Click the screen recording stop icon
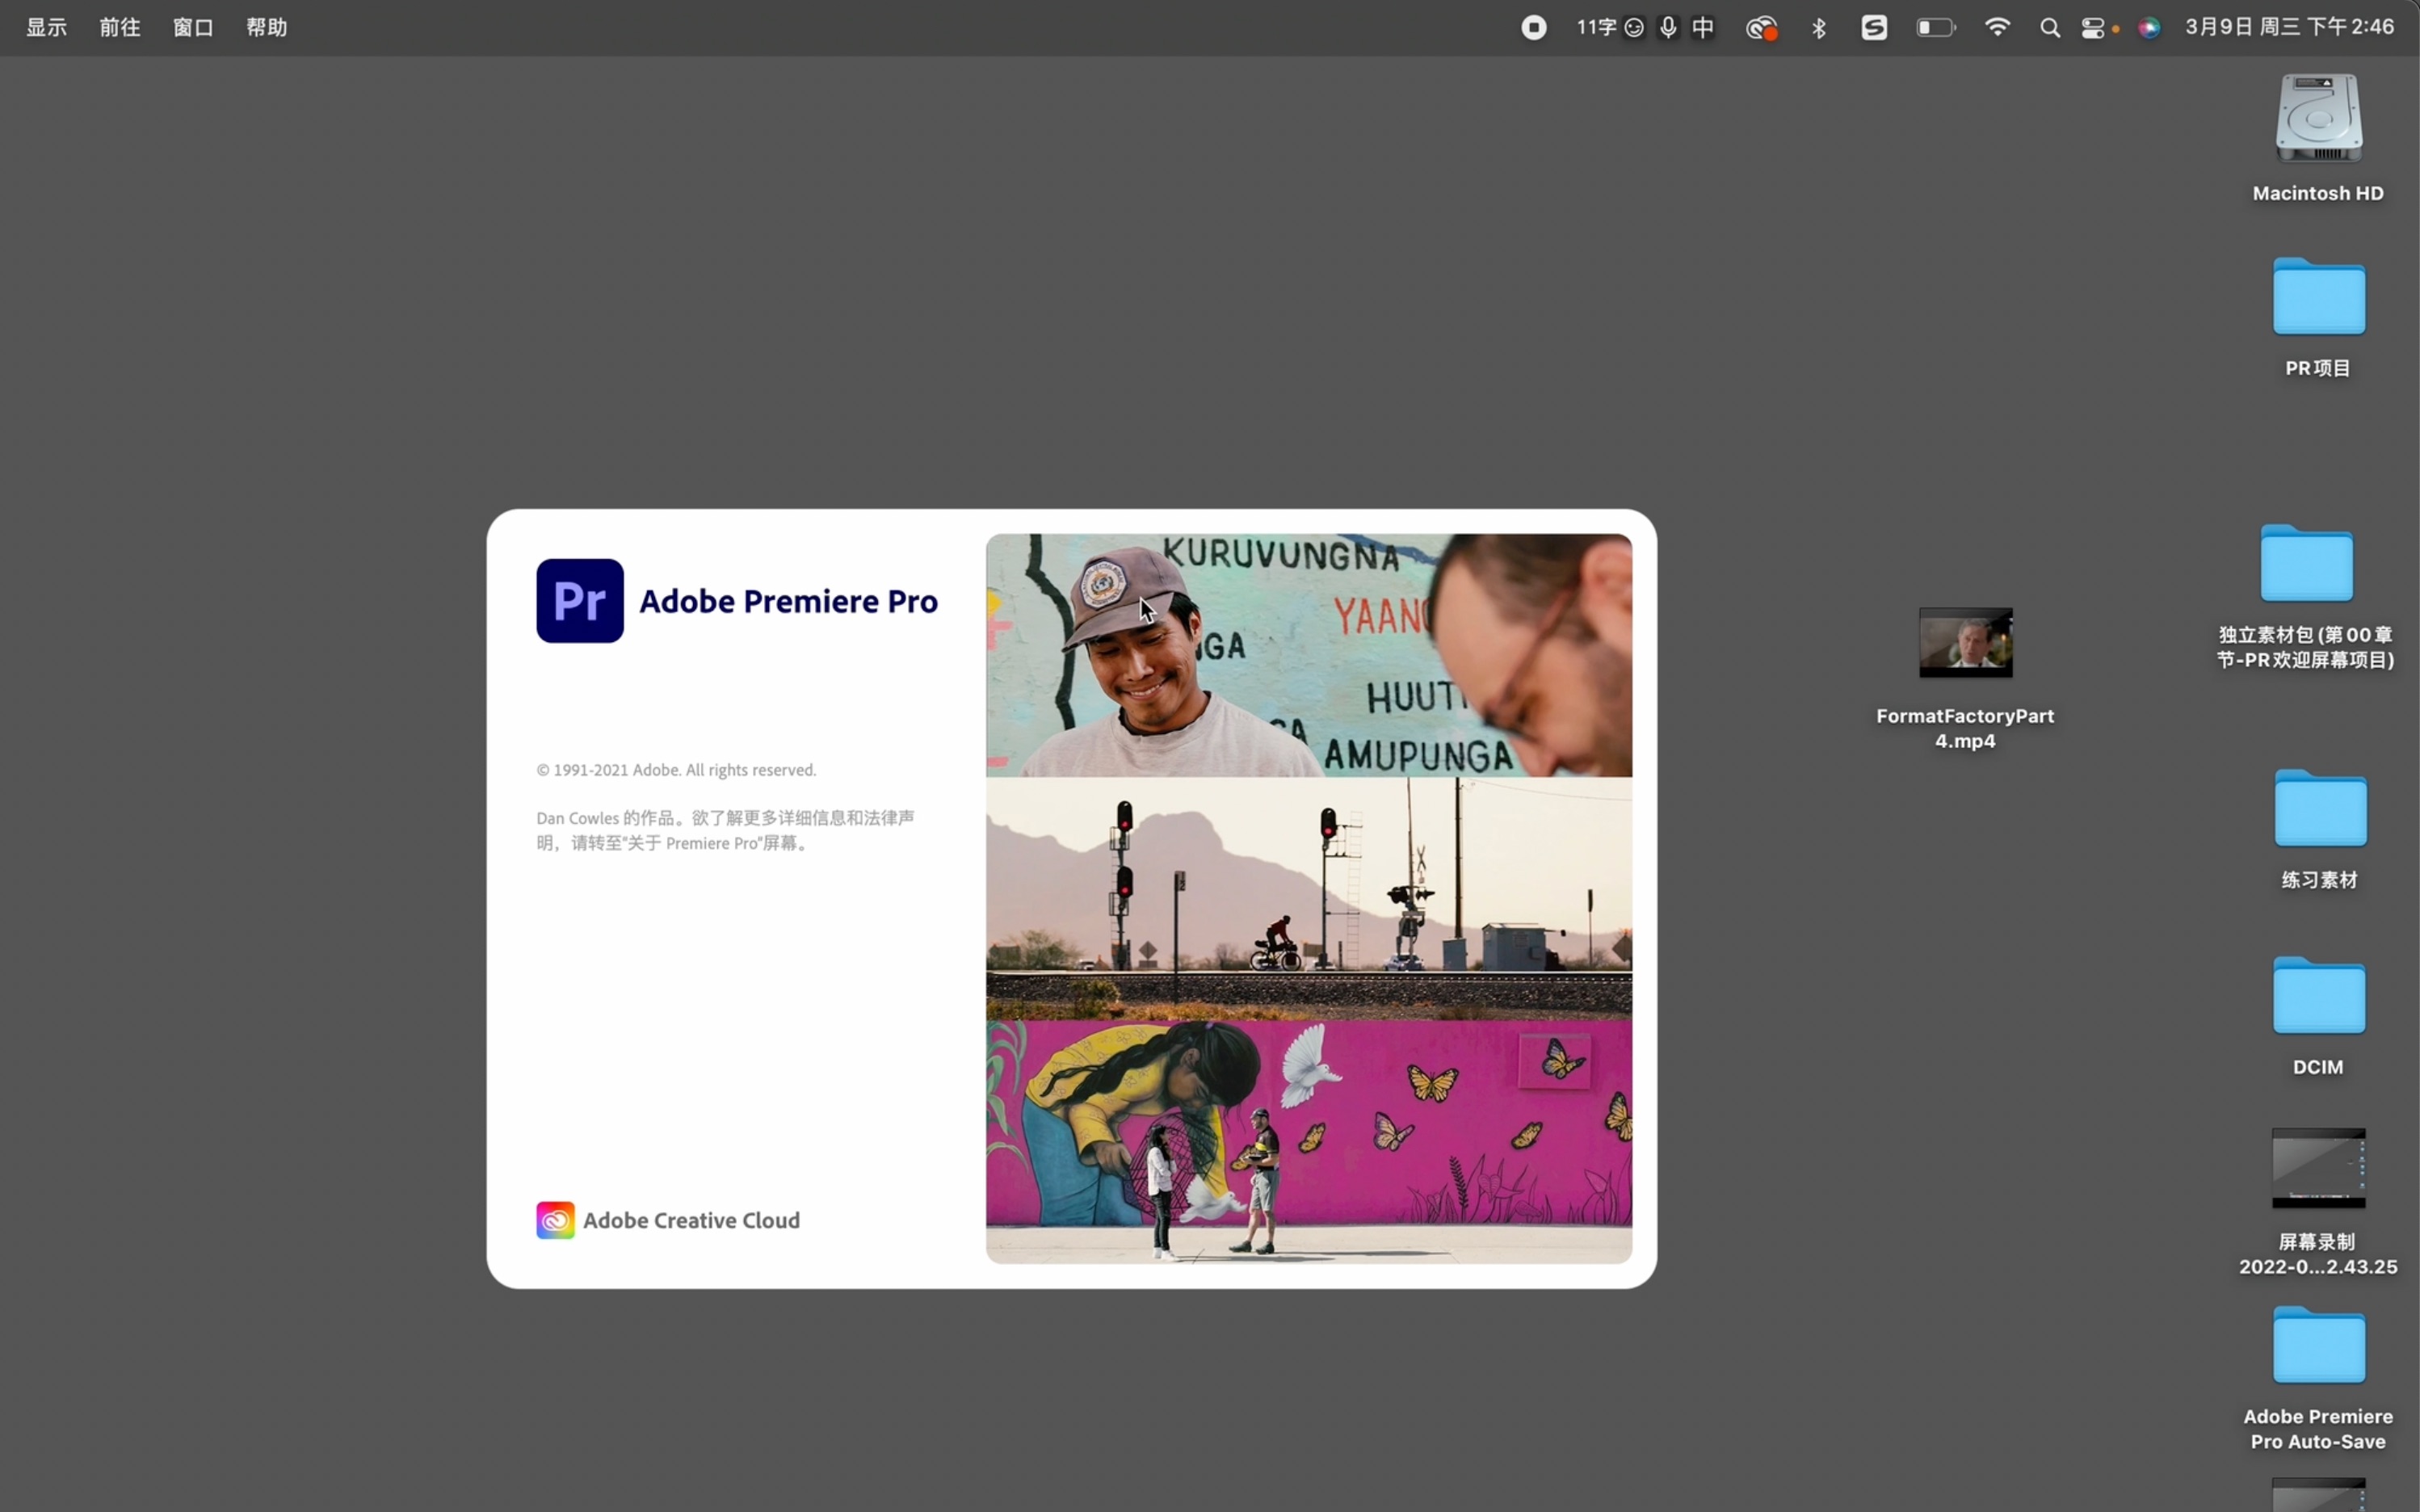This screenshot has width=2420, height=1512. (x=1533, y=28)
